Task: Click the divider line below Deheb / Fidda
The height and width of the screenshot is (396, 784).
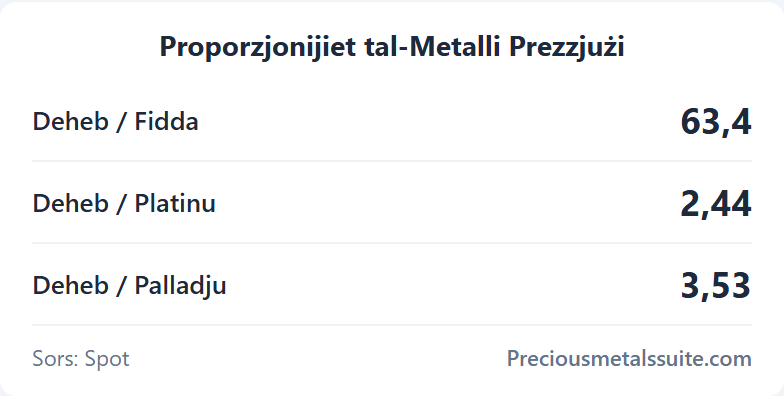Action: pyautogui.click(x=392, y=161)
